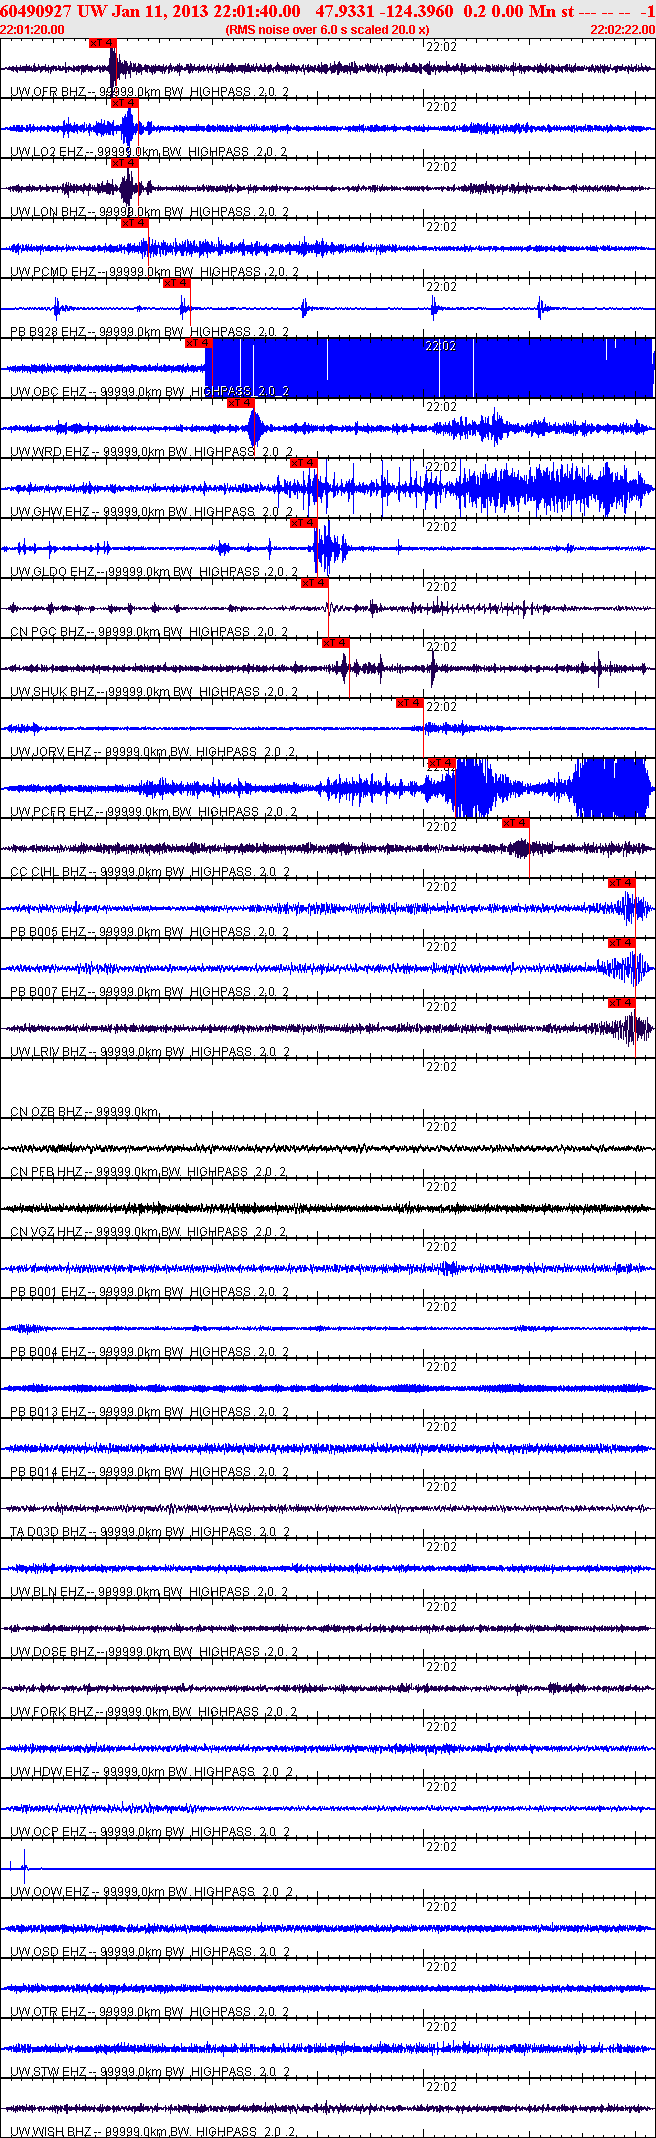
Task: Click the end time "22:02:22.00" label
Action: (x=622, y=30)
